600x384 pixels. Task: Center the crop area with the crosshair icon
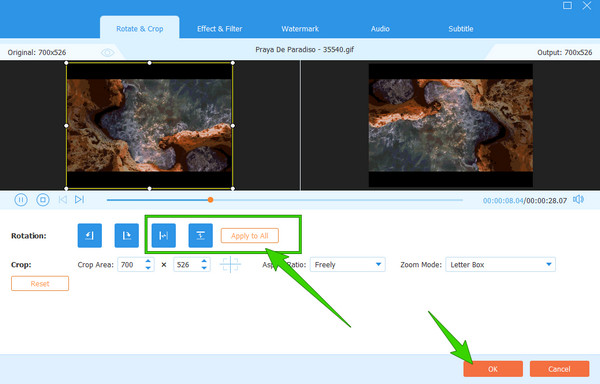[230, 264]
